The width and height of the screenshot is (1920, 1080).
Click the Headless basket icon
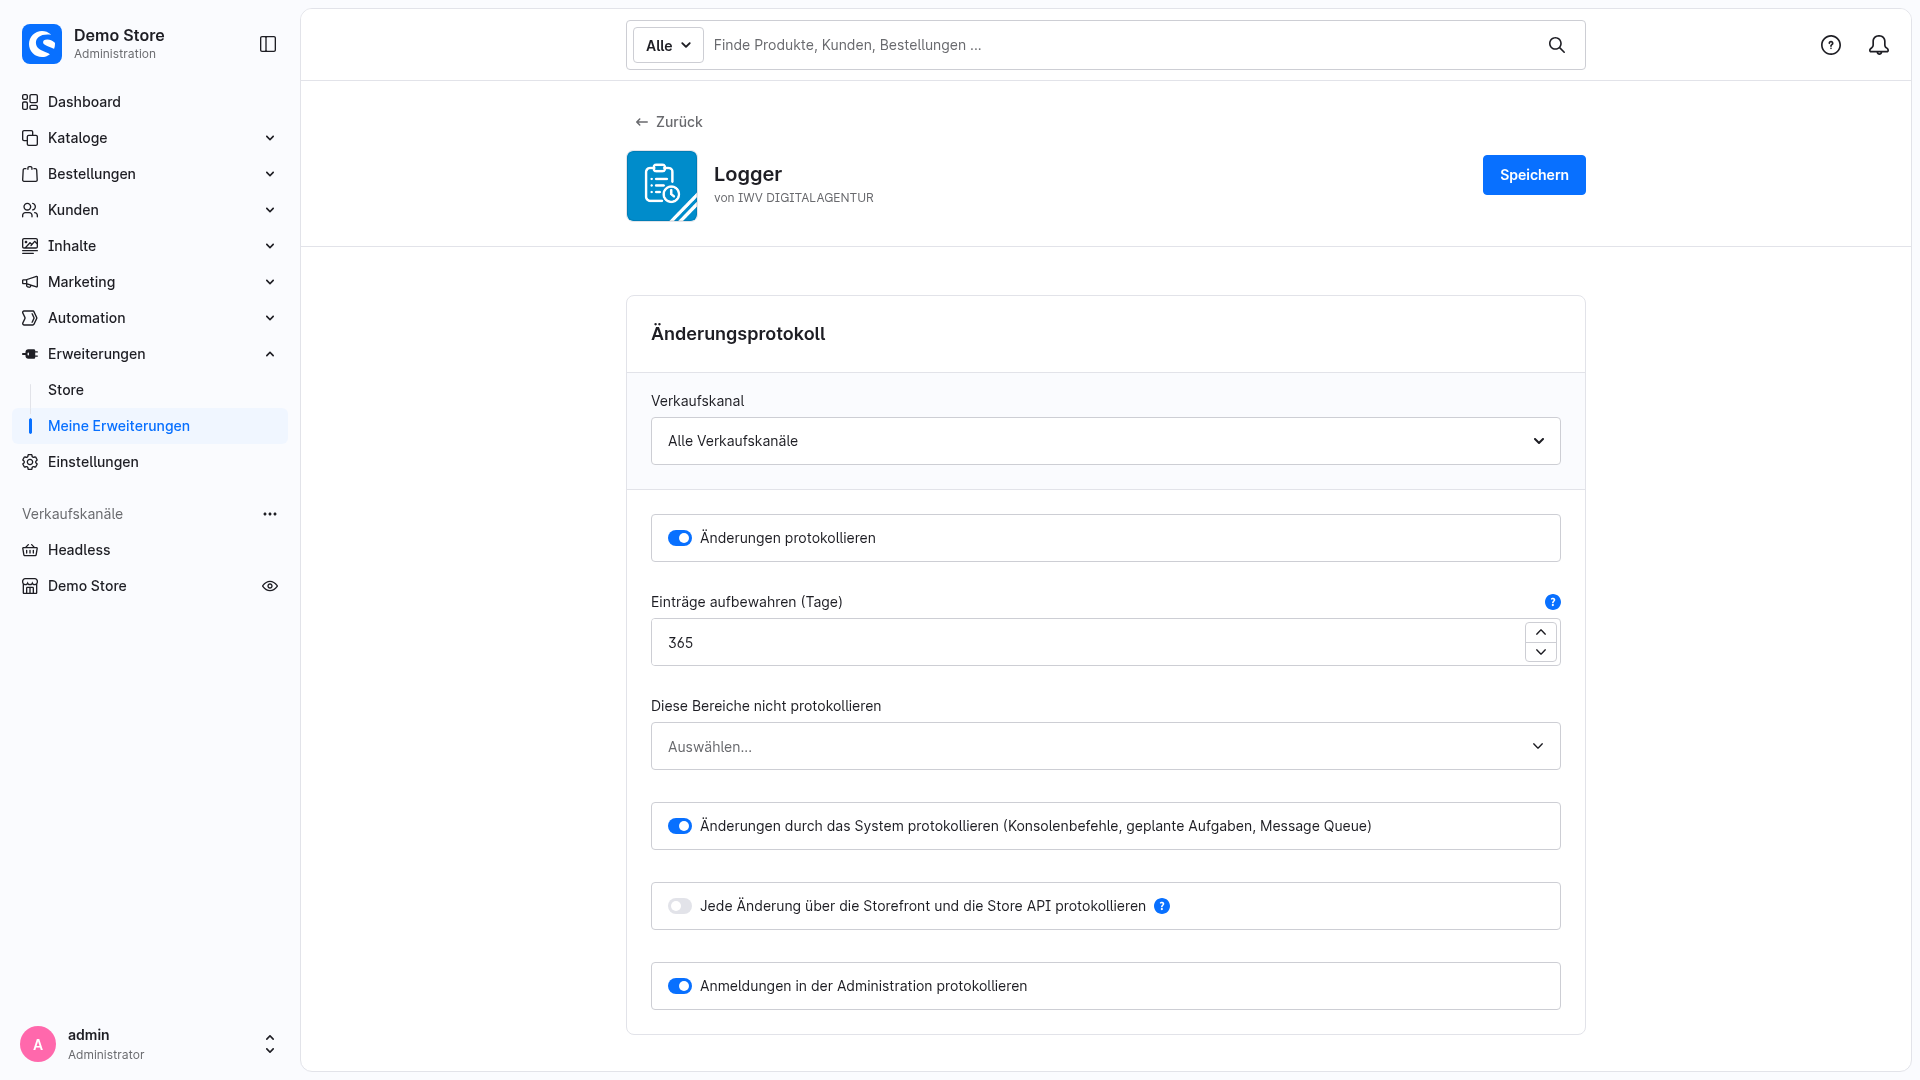point(30,550)
